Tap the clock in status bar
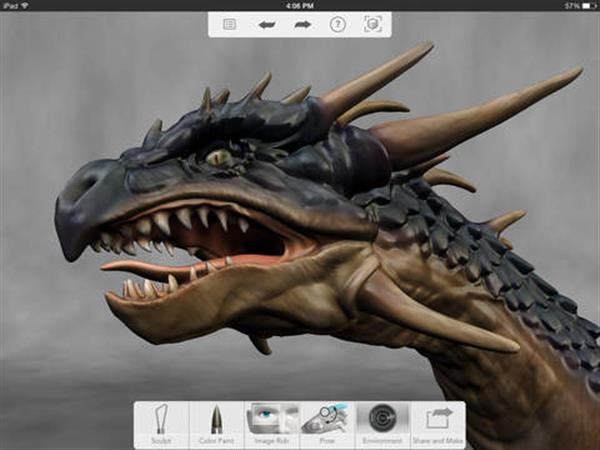This screenshot has height=450, width=600. point(300,5)
